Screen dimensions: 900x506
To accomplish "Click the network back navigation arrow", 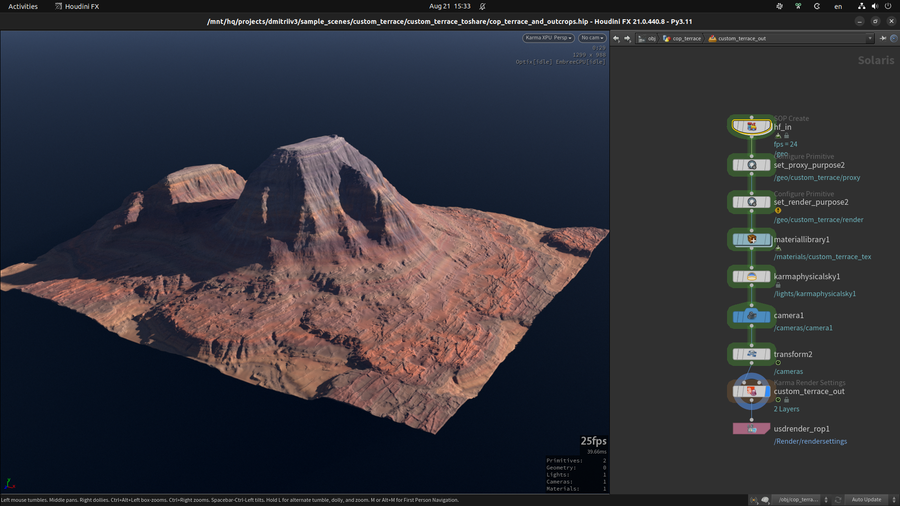I will coord(616,38).
